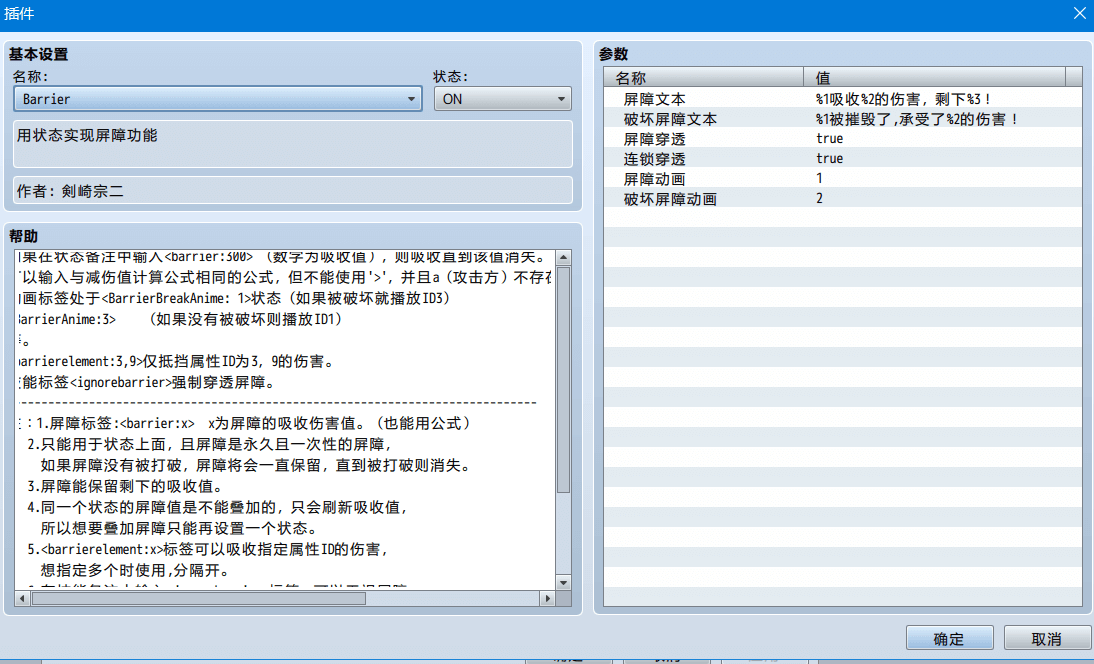Click help line starting 5.<barrierelement:x>
The height and width of the screenshot is (664, 1094).
(208, 549)
